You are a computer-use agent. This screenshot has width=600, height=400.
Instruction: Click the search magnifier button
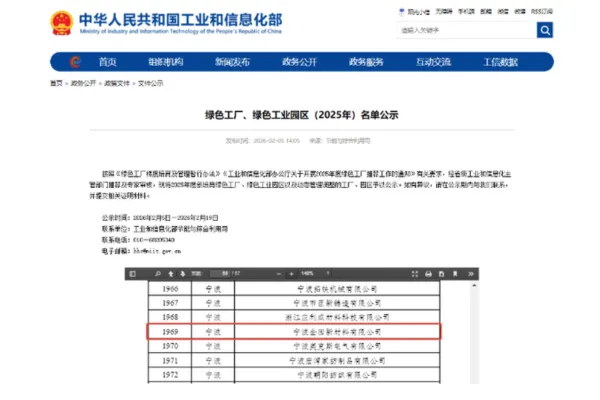pos(545,30)
